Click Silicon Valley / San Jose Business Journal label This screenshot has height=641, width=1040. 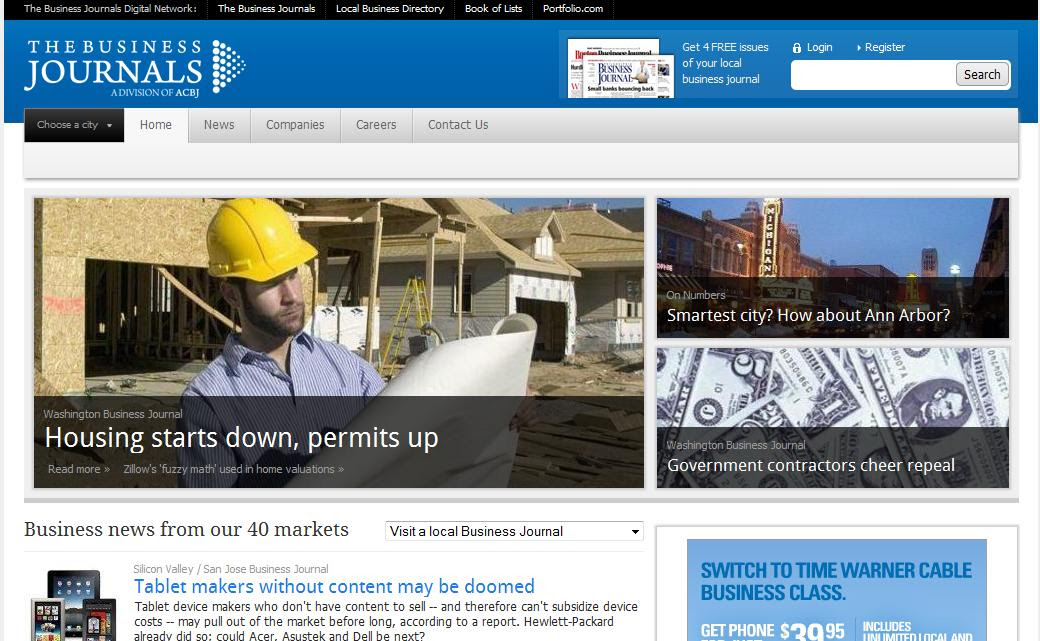tap(231, 569)
